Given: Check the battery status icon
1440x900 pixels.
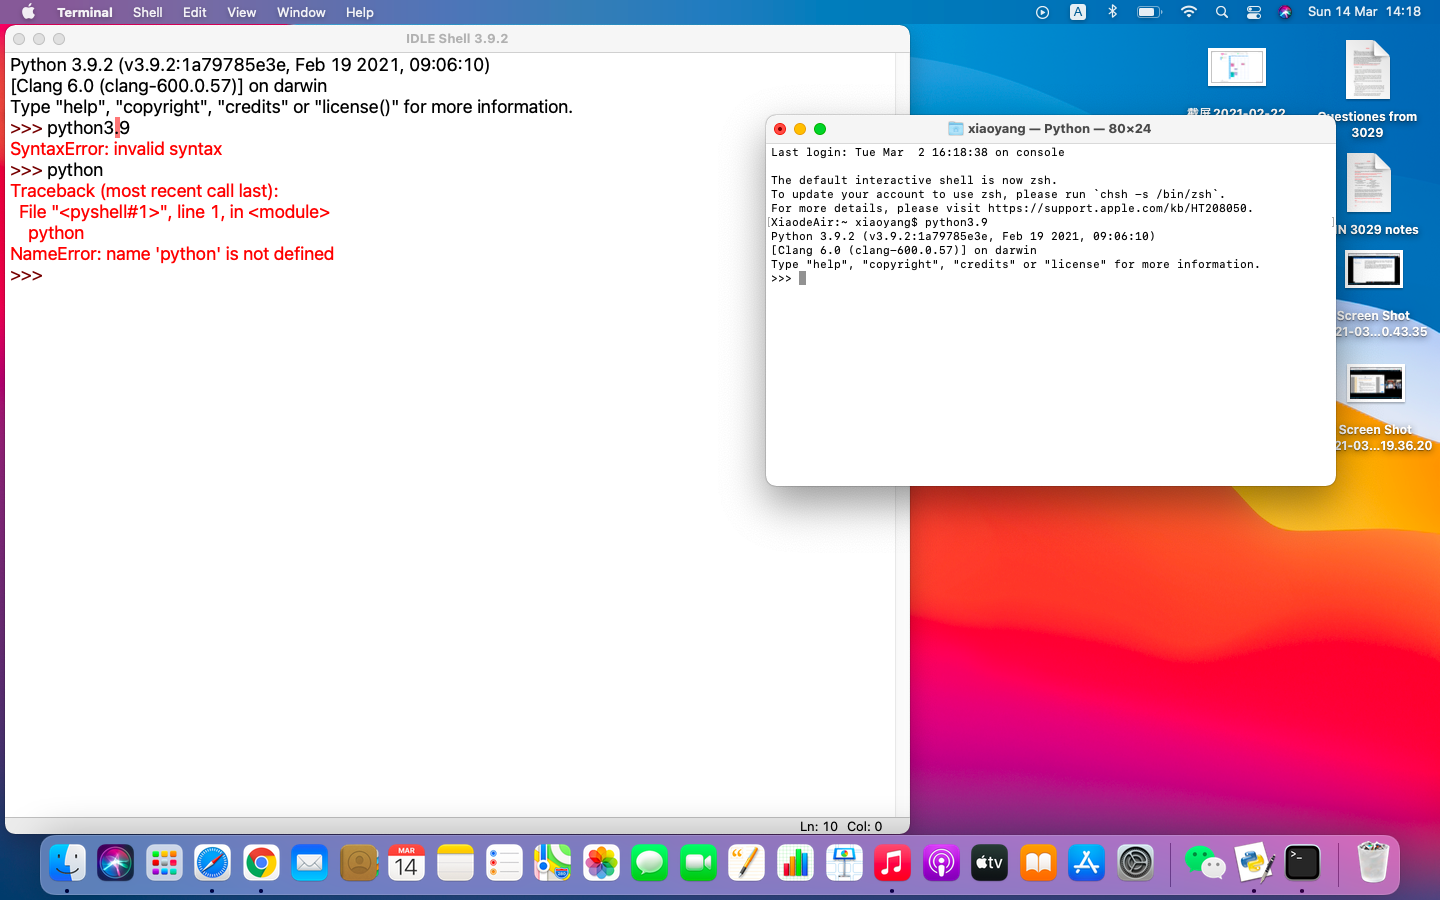Looking at the screenshot, I should [1149, 12].
